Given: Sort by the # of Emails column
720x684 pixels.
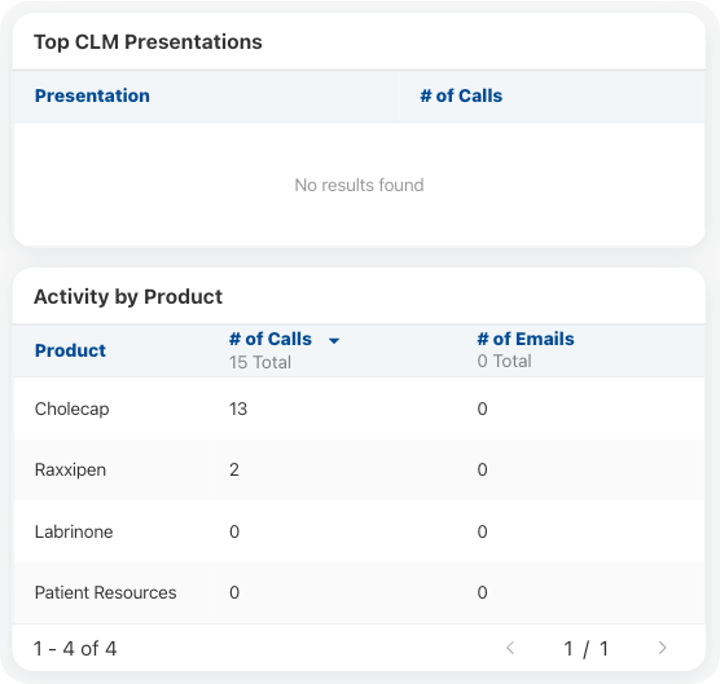Looking at the screenshot, I should tap(525, 339).
